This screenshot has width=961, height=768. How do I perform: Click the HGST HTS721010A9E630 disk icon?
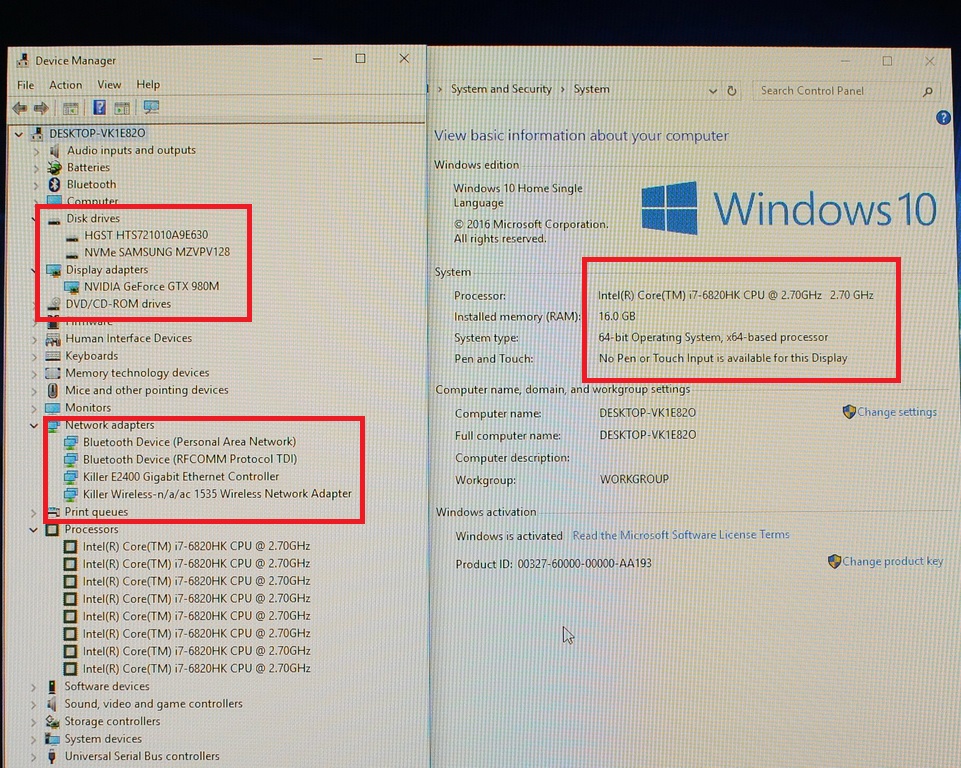click(72, 236)
